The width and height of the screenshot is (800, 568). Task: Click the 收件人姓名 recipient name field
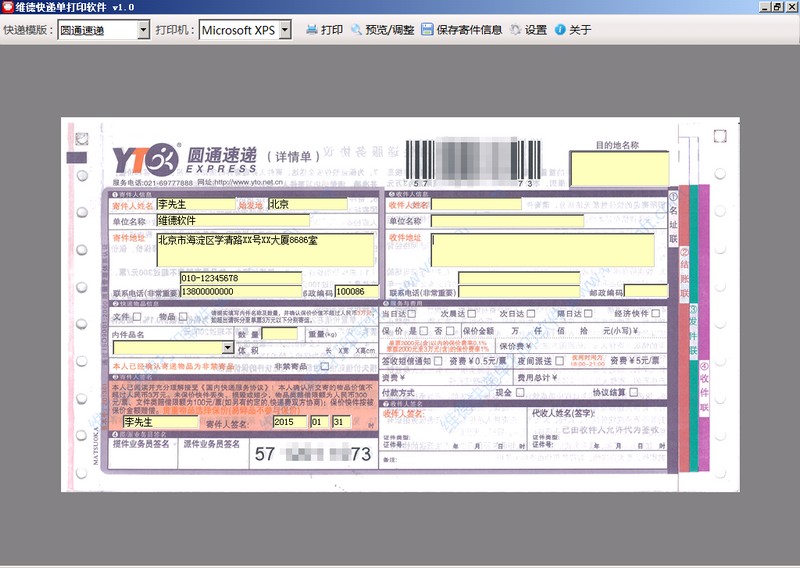476,205
